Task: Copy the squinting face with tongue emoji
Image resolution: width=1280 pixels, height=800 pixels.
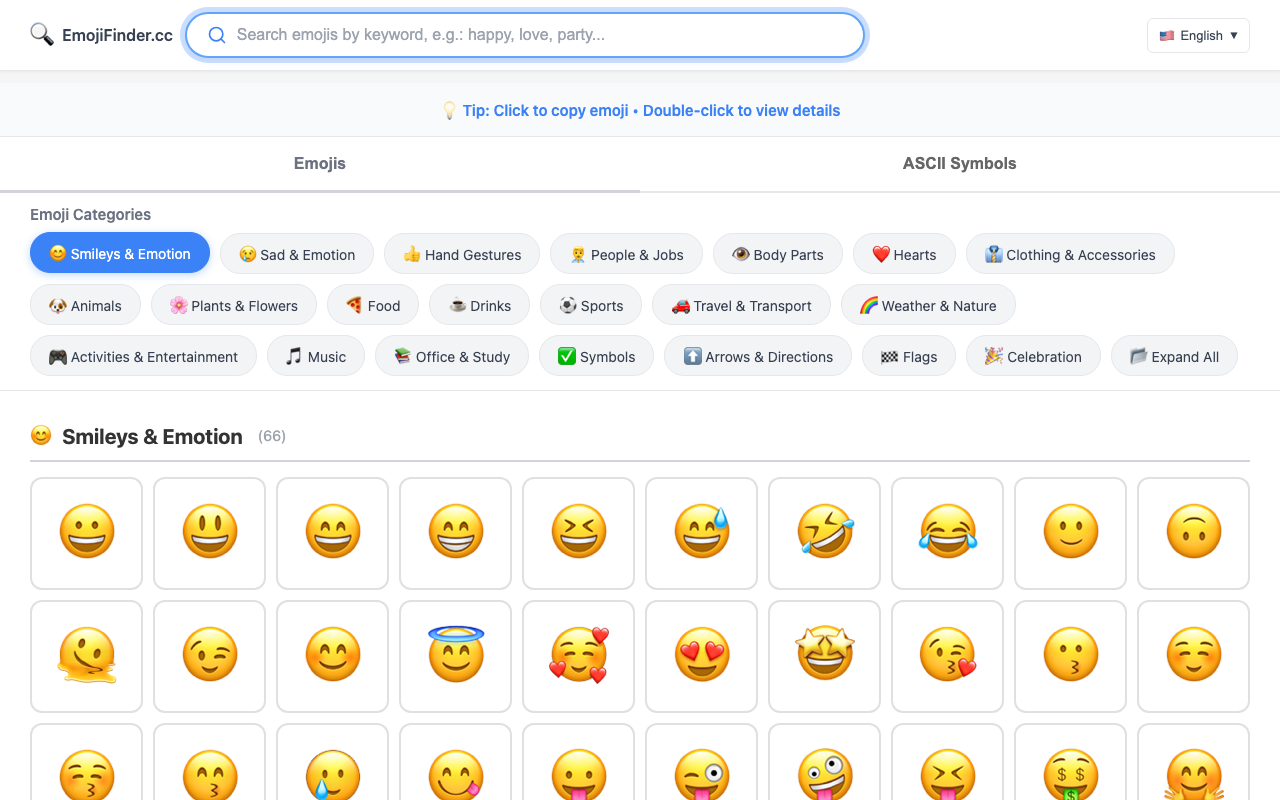Action: tap(947, 762)
